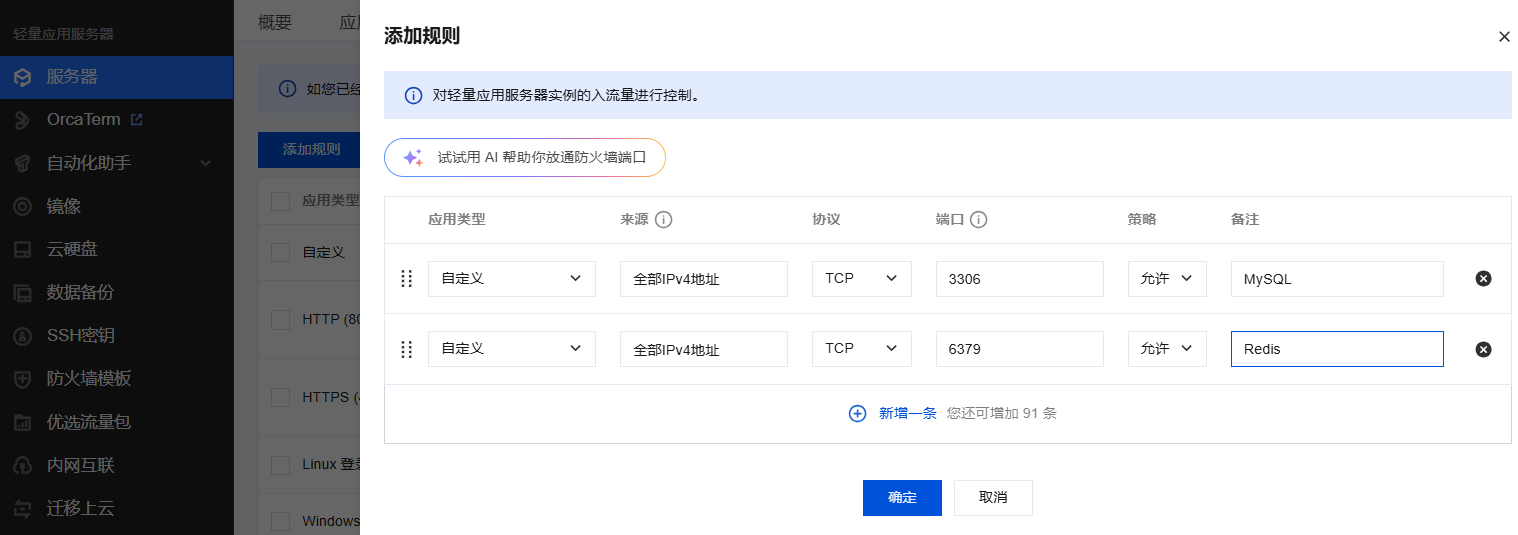Remove the MySQL rule row
This screenshot has height=535, width=1518.
coord(1483,279)
